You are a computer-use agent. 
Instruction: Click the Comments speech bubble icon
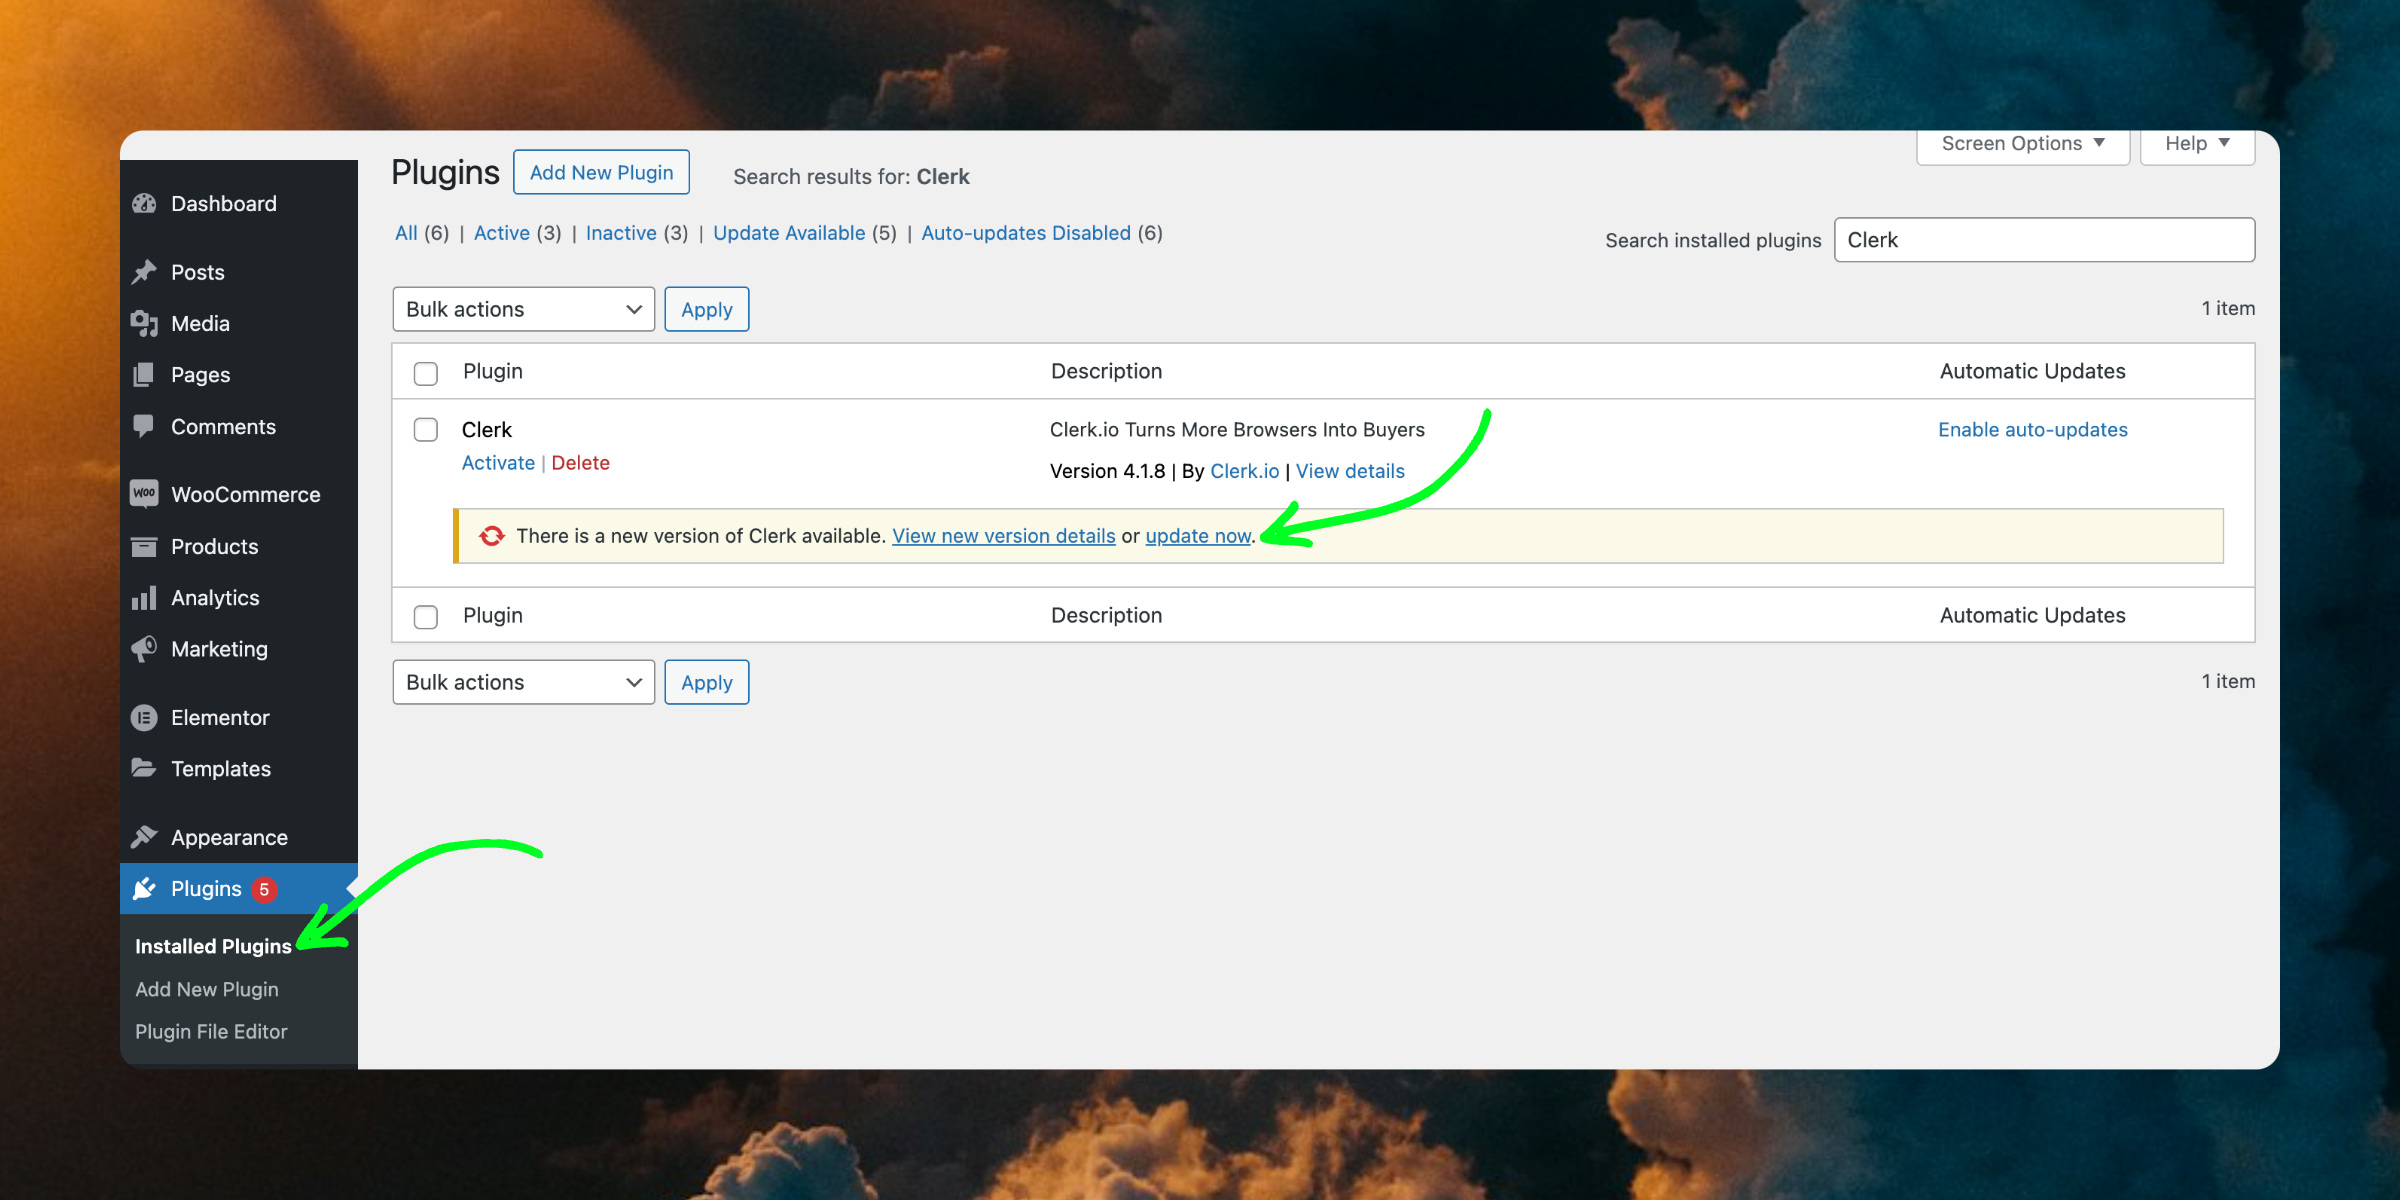click(145, 426)
